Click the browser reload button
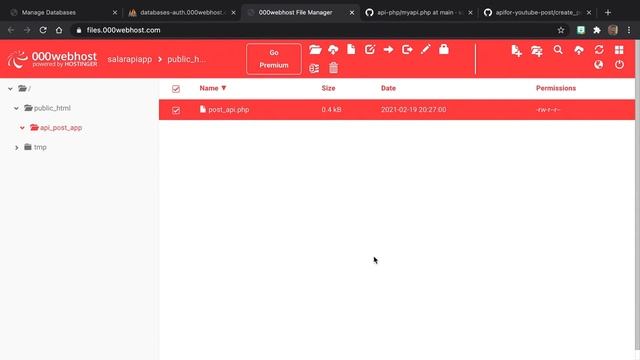Image resolution: width=640 pixels, height=360 pixels. 43,30
